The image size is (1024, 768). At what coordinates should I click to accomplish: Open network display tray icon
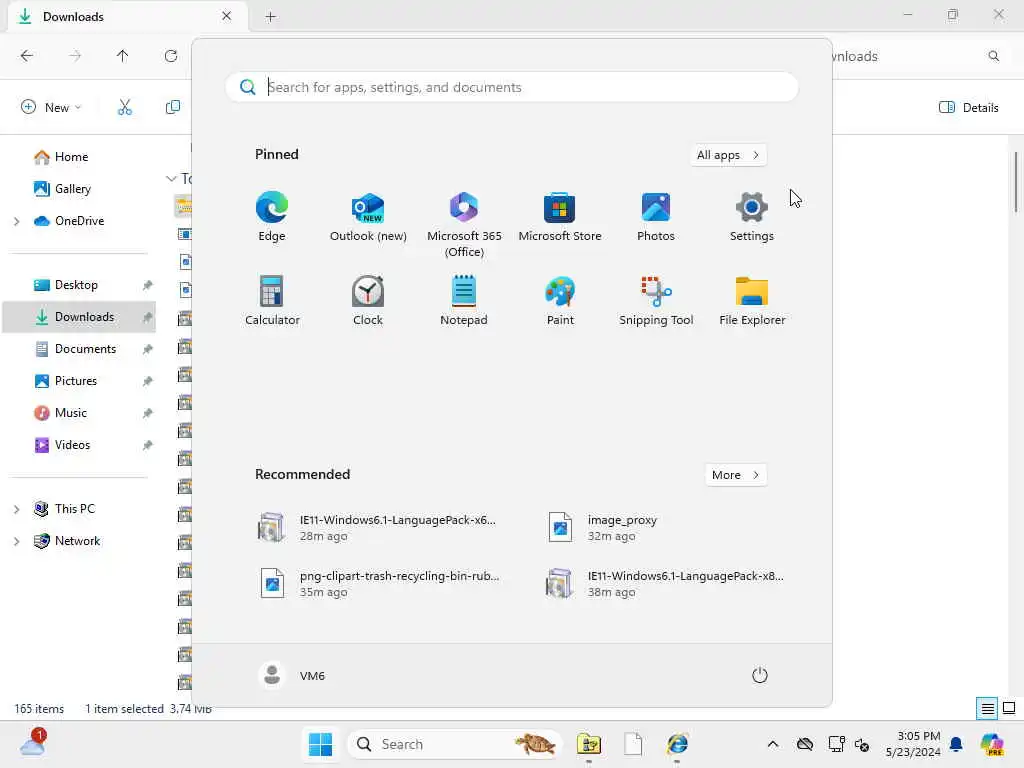(836, 744)
